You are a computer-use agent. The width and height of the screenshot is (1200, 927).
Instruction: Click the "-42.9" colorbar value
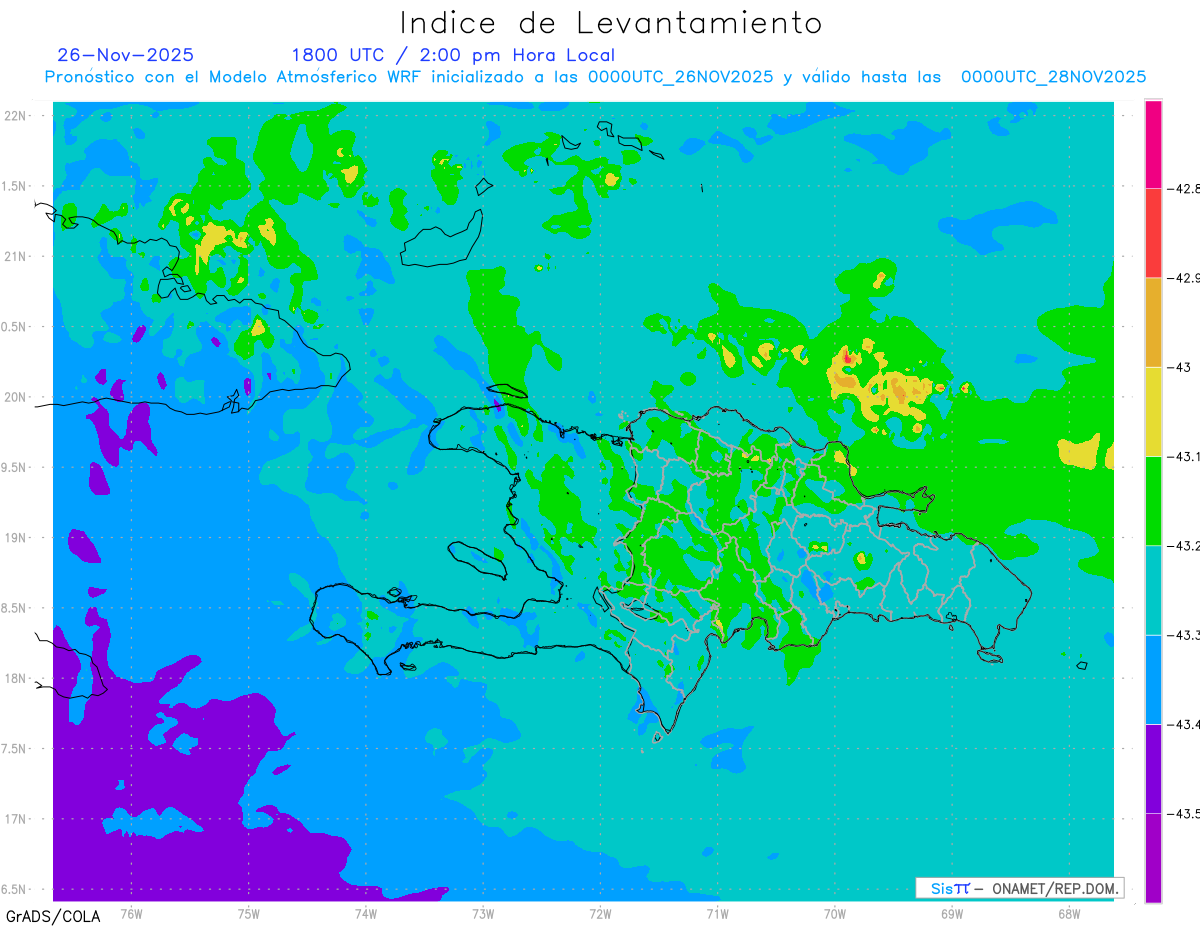coord(1184,277)
